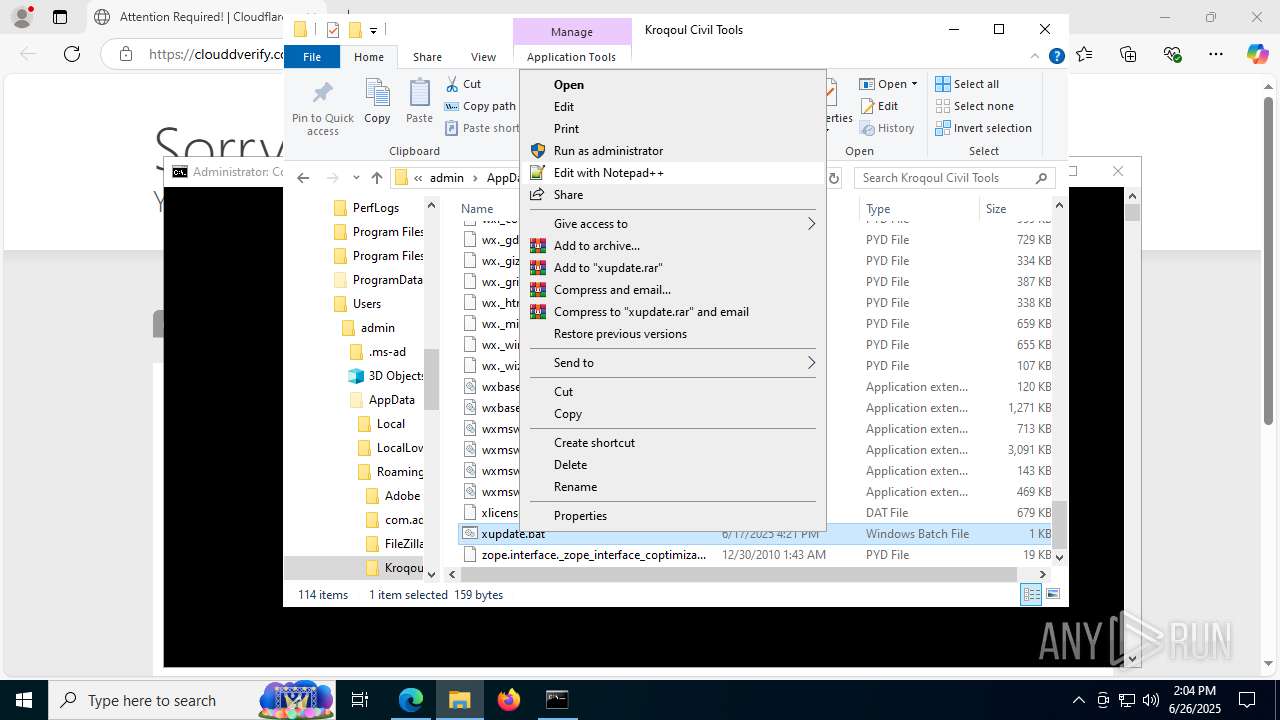Image resolution: width=1280 pixels, height=720 pixels.
Task: Open the volume control in tray
Action: [x=1151, y=700]
